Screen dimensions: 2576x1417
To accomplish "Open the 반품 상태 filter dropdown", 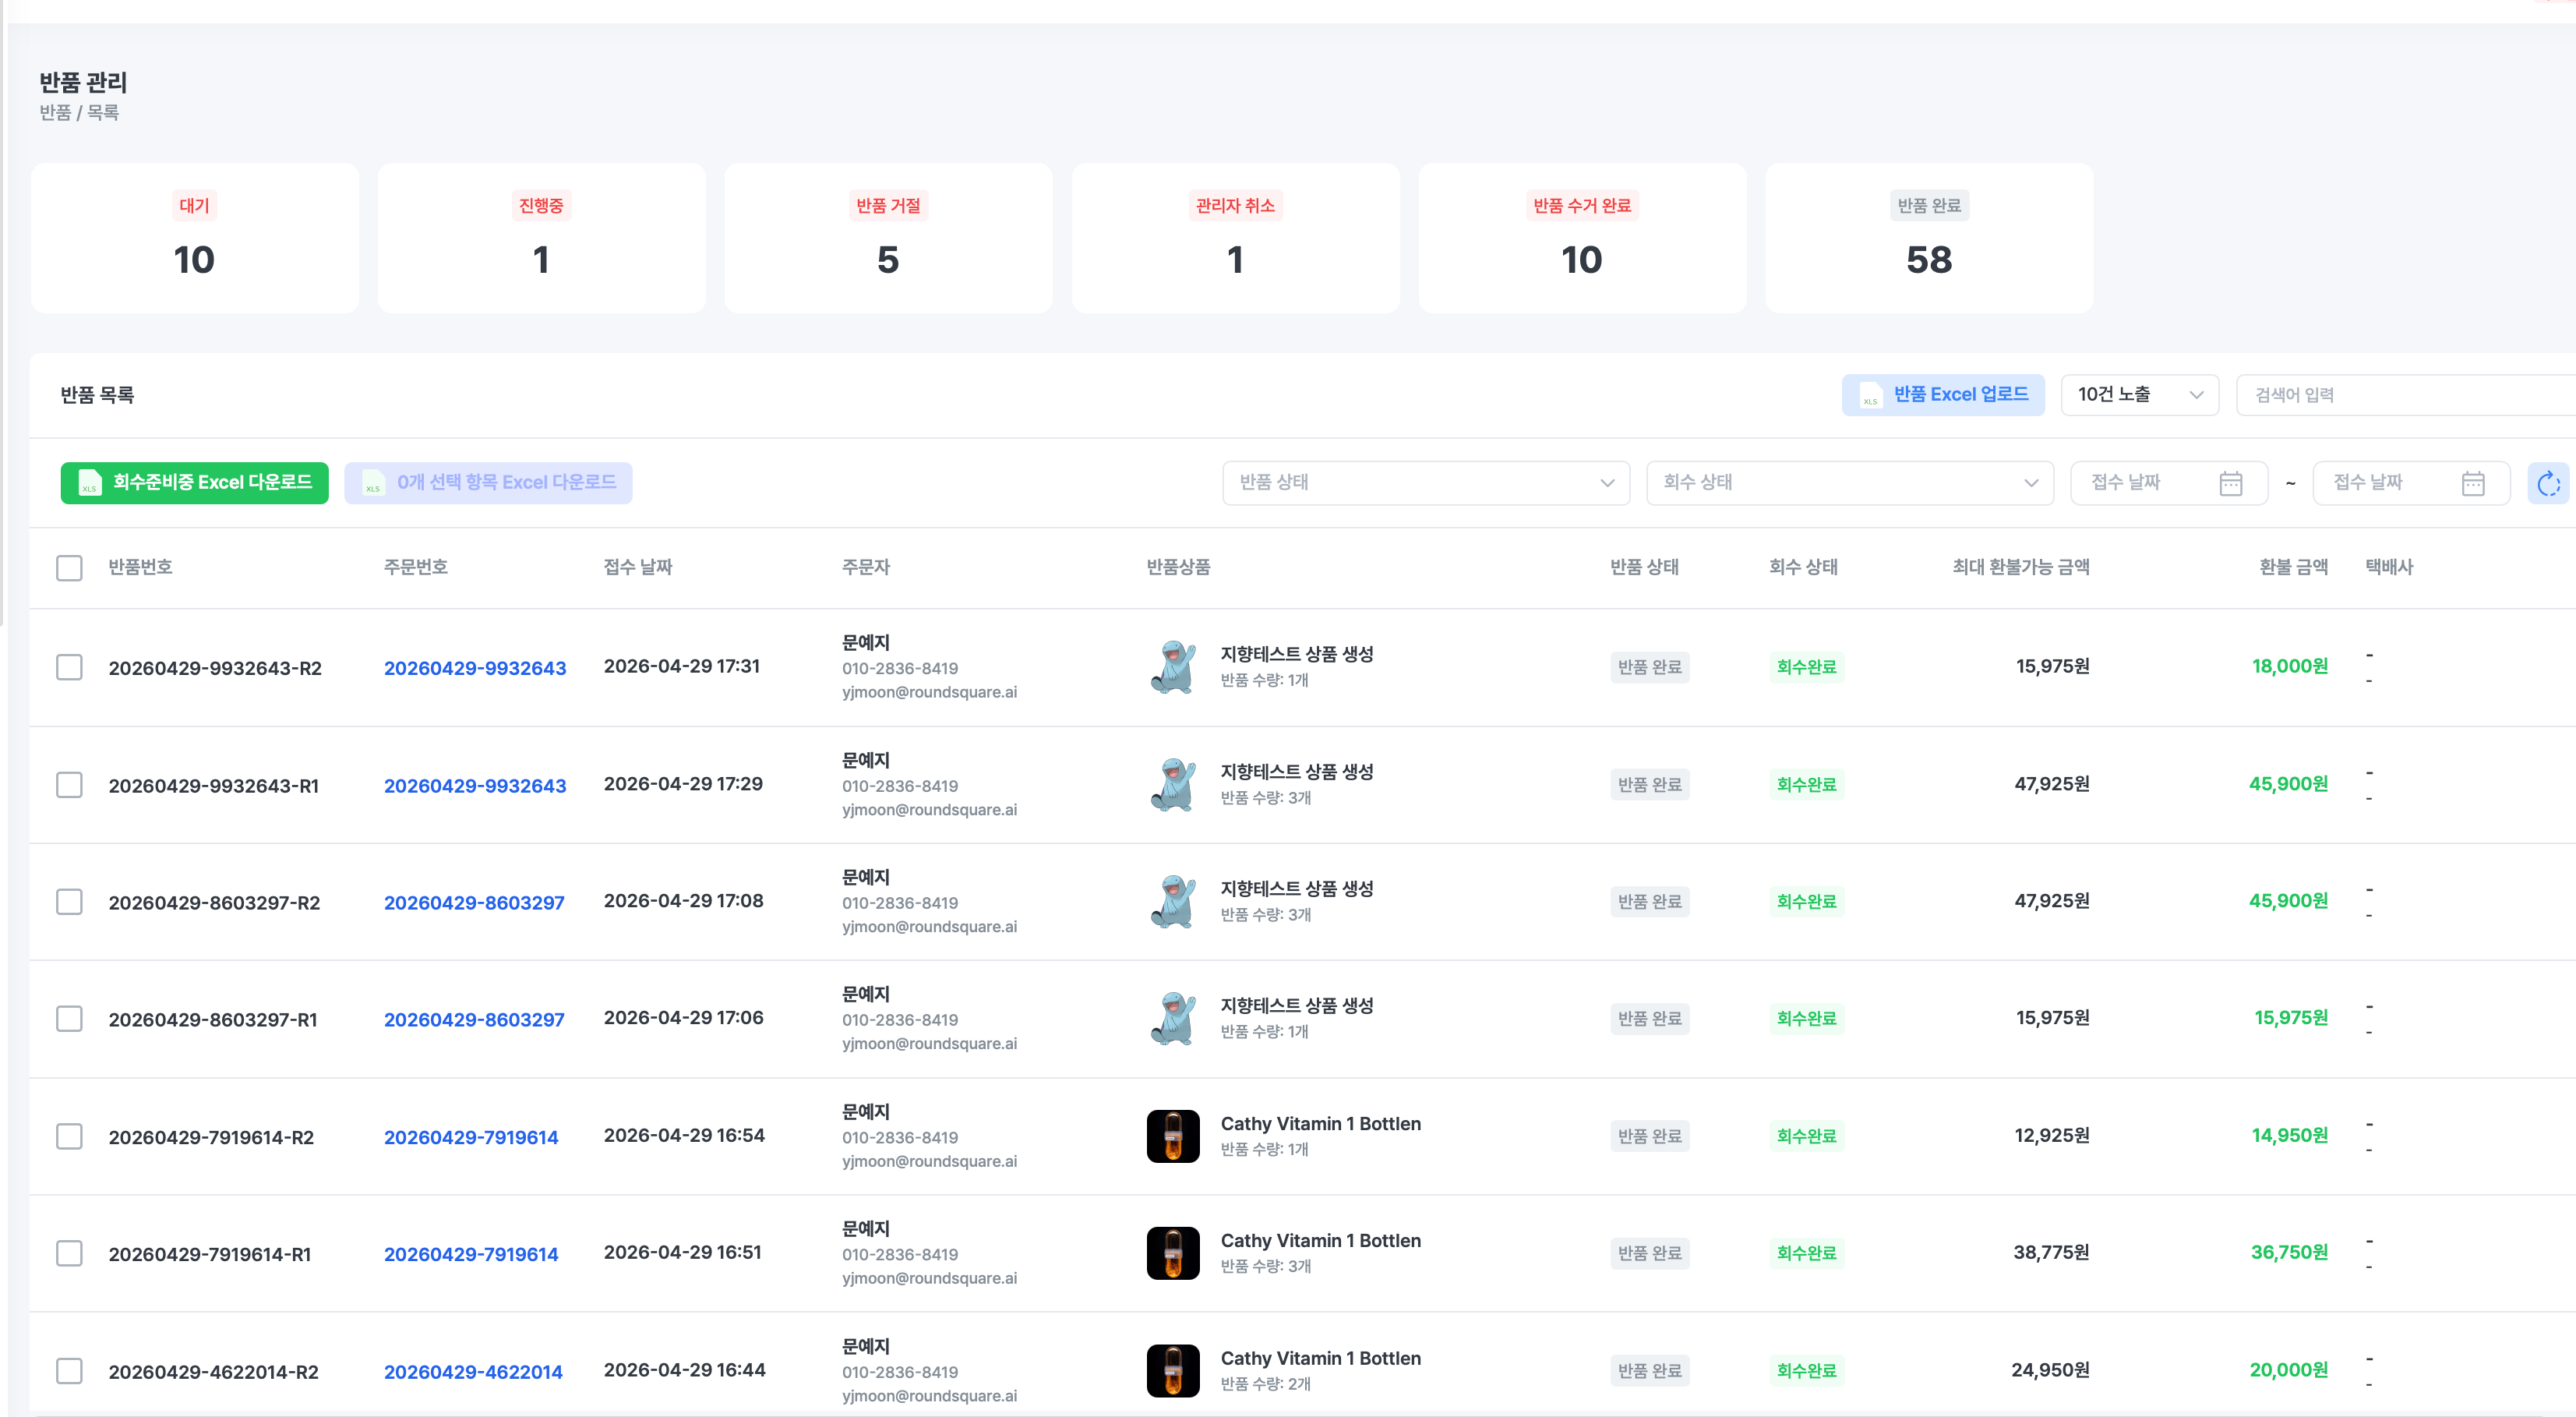I will (1426, 483).
